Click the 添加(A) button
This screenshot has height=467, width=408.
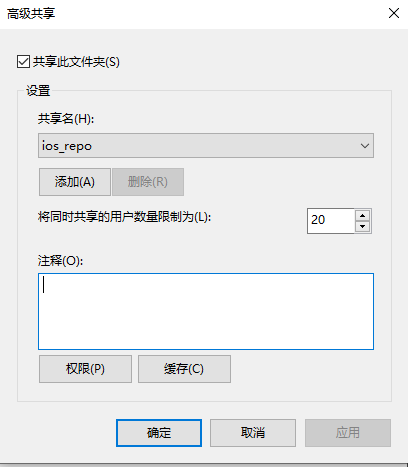tap(75, 182)
